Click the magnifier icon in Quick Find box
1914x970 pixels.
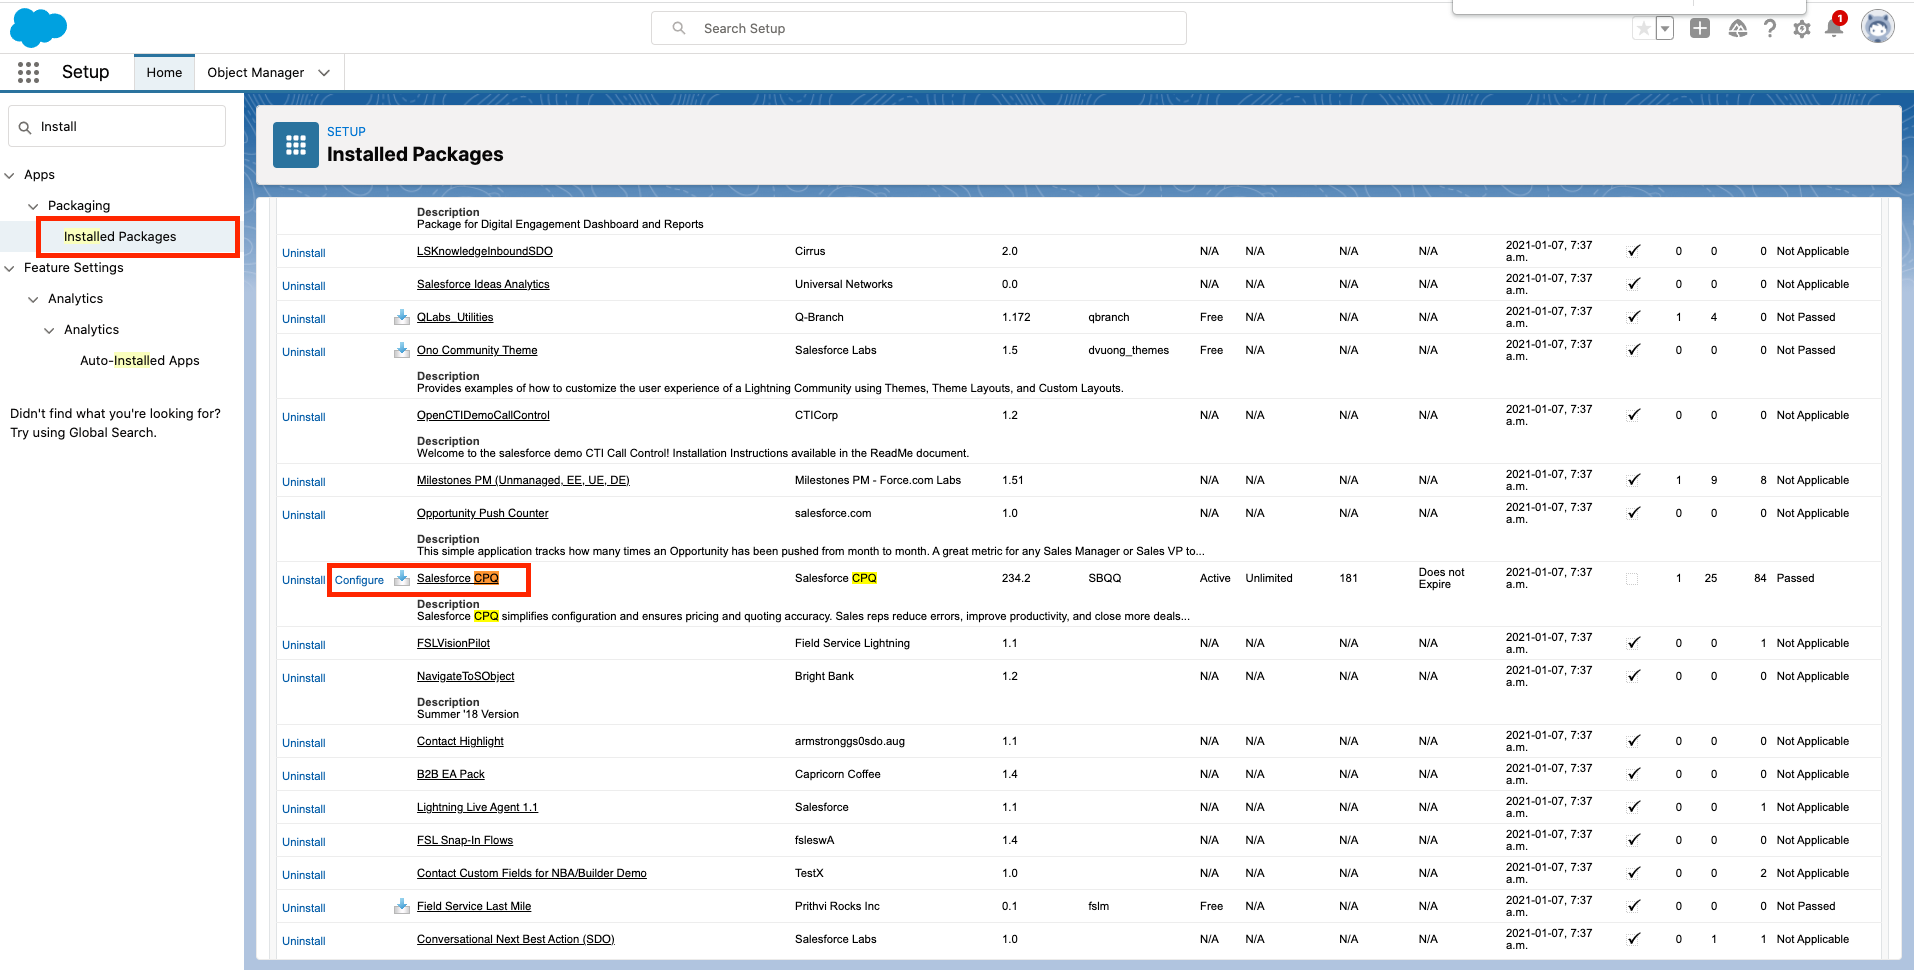point(25,127)
